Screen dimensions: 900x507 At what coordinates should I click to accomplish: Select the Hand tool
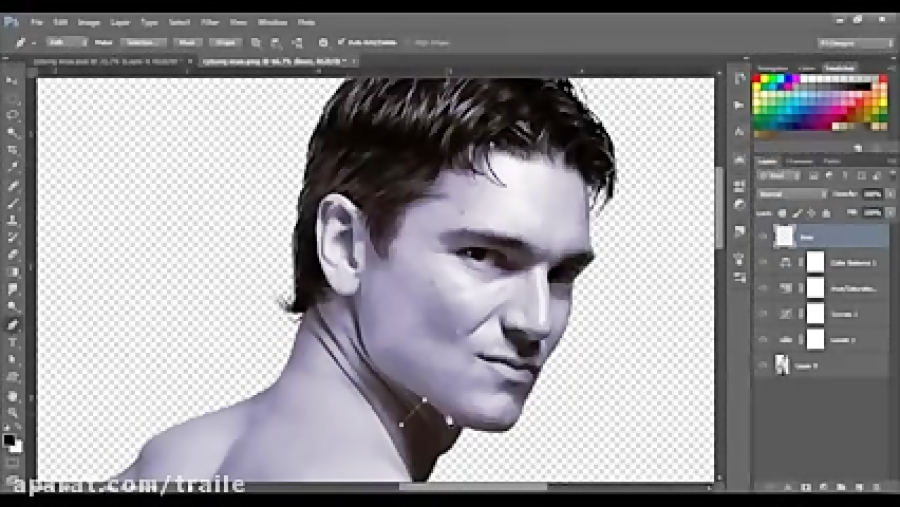click(12, 396)
